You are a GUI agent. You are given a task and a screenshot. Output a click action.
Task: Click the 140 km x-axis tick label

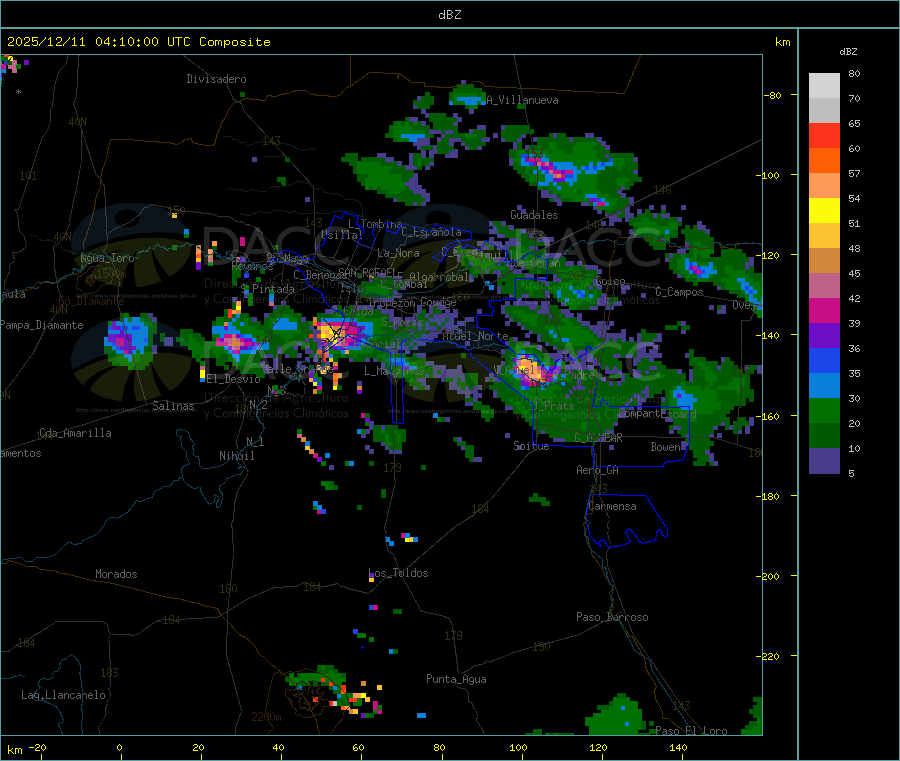678,747
